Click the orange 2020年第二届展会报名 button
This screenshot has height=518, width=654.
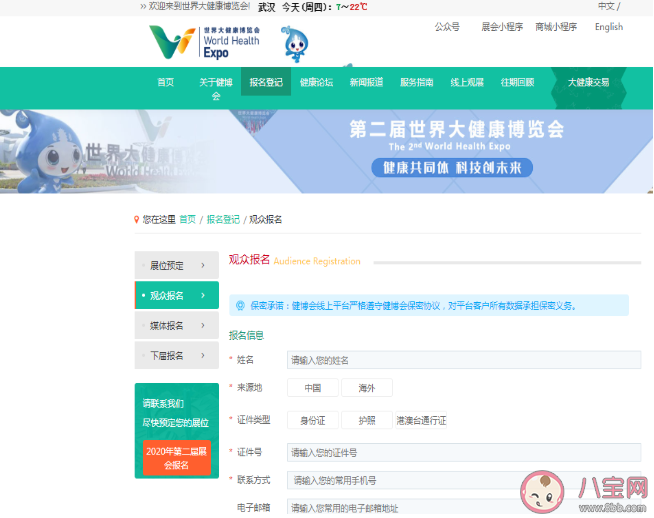point(177,458)
